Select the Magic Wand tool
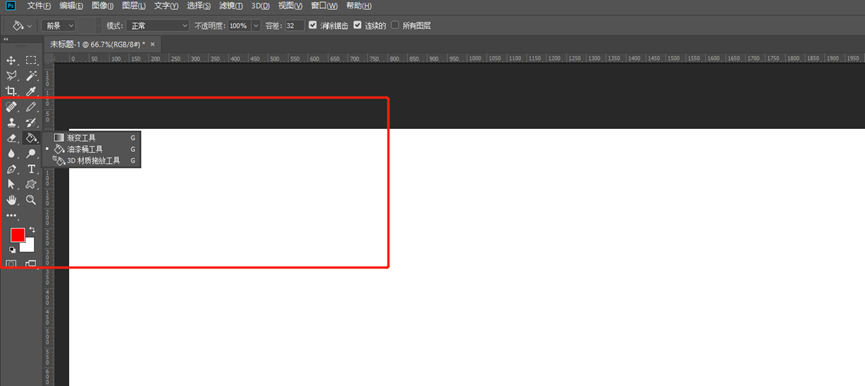Viewport: 865px width, 386px height. (31, 76)
